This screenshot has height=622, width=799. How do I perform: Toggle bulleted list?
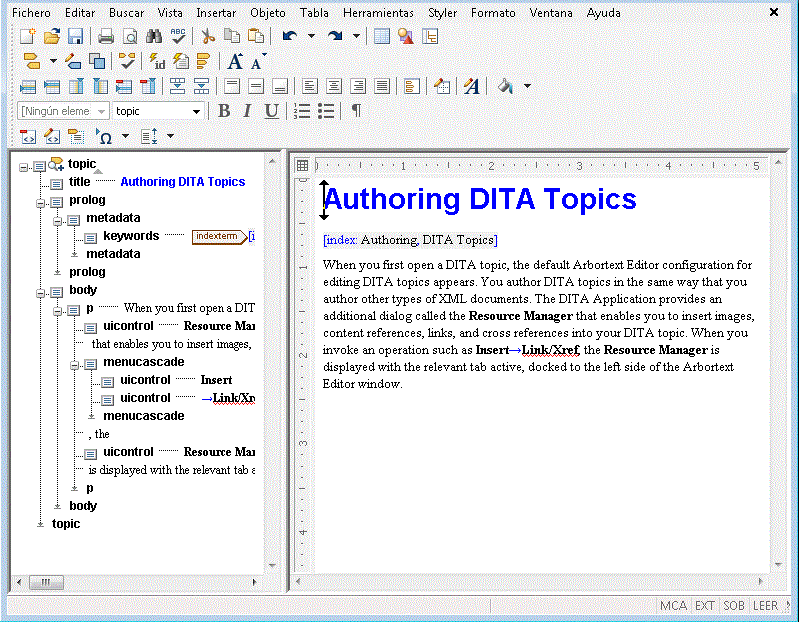326,111
